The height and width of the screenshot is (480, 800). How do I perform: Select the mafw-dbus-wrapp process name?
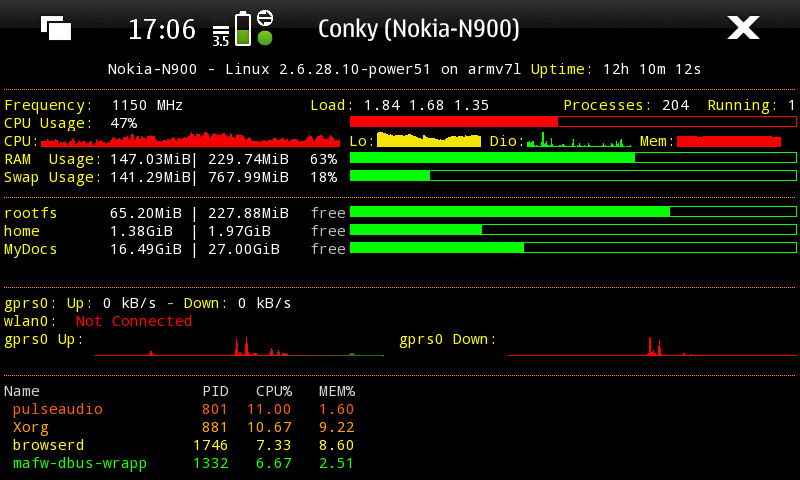tap(80, 464)
